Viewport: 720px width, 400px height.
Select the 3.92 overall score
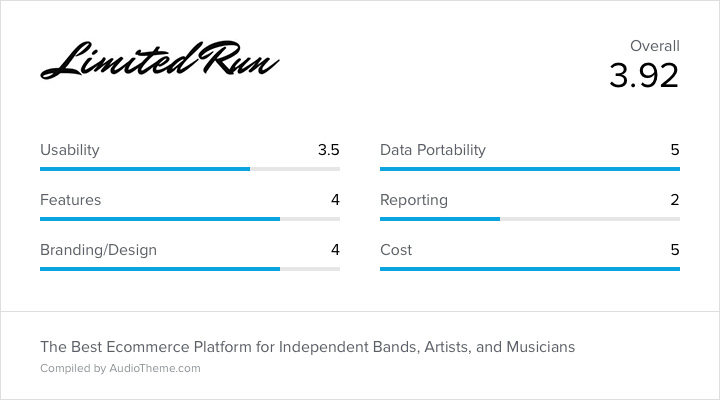point(644,76)
